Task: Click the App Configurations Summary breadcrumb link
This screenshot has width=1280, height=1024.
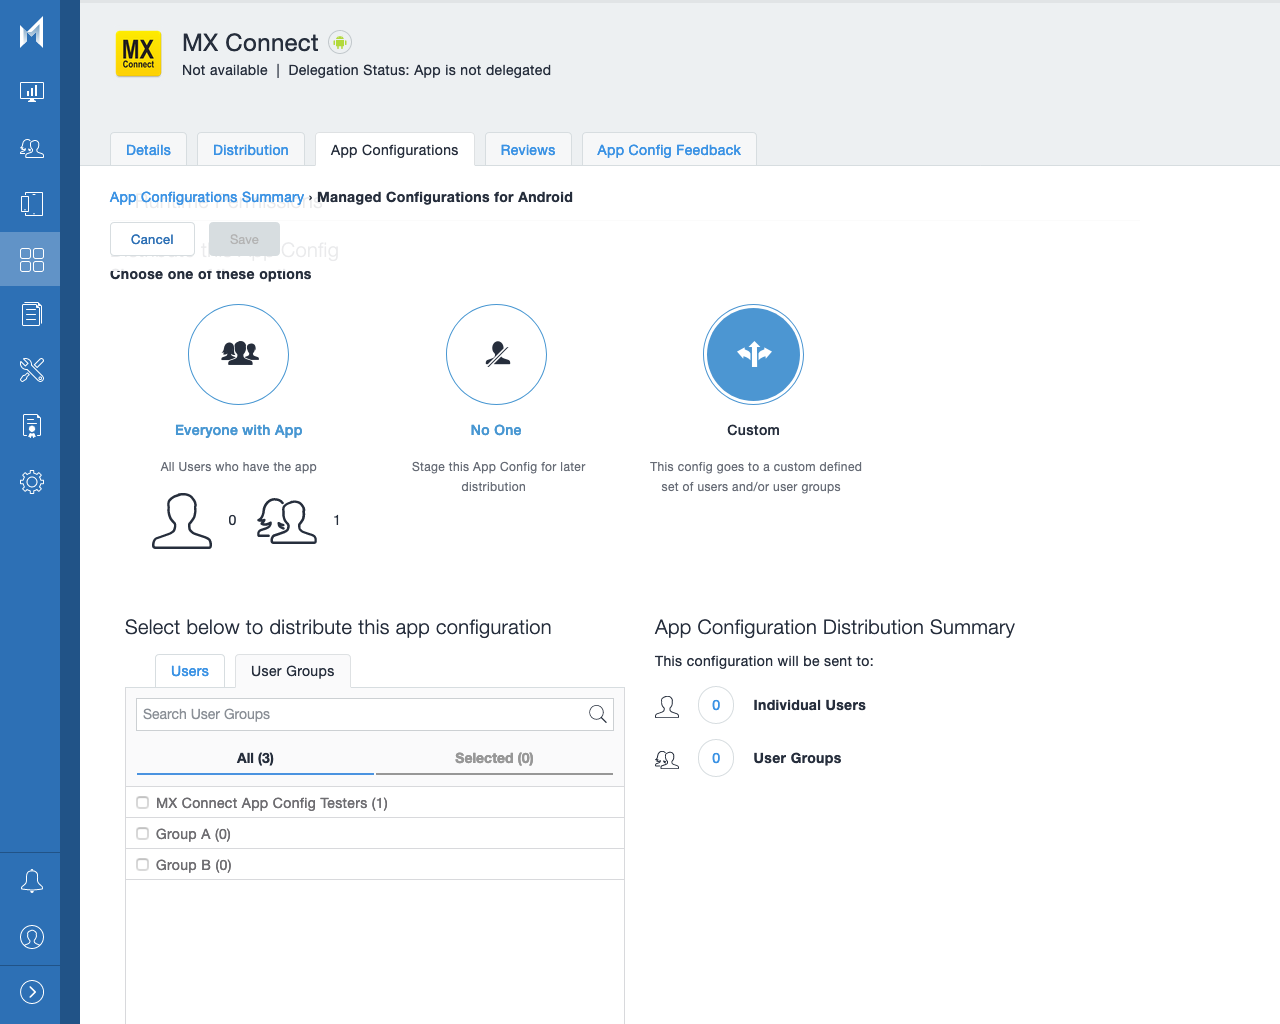Action: pos(207,197)
